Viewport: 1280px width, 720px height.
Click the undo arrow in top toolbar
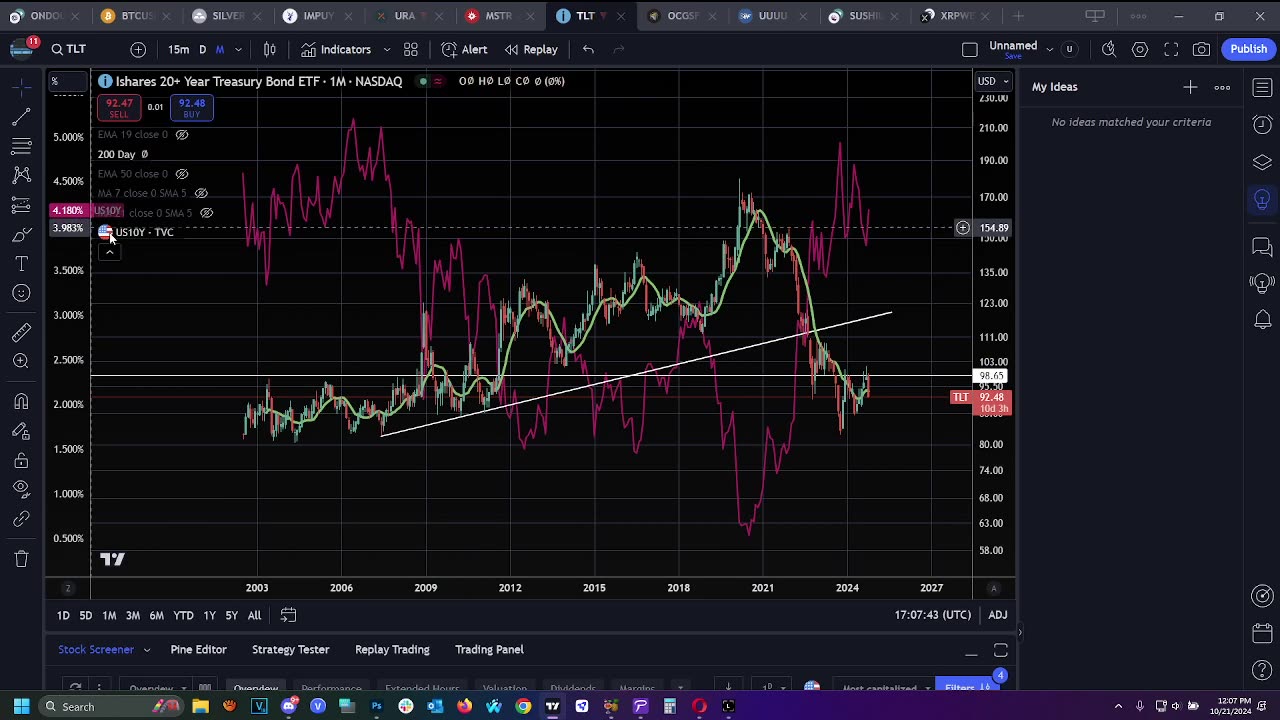588,49
